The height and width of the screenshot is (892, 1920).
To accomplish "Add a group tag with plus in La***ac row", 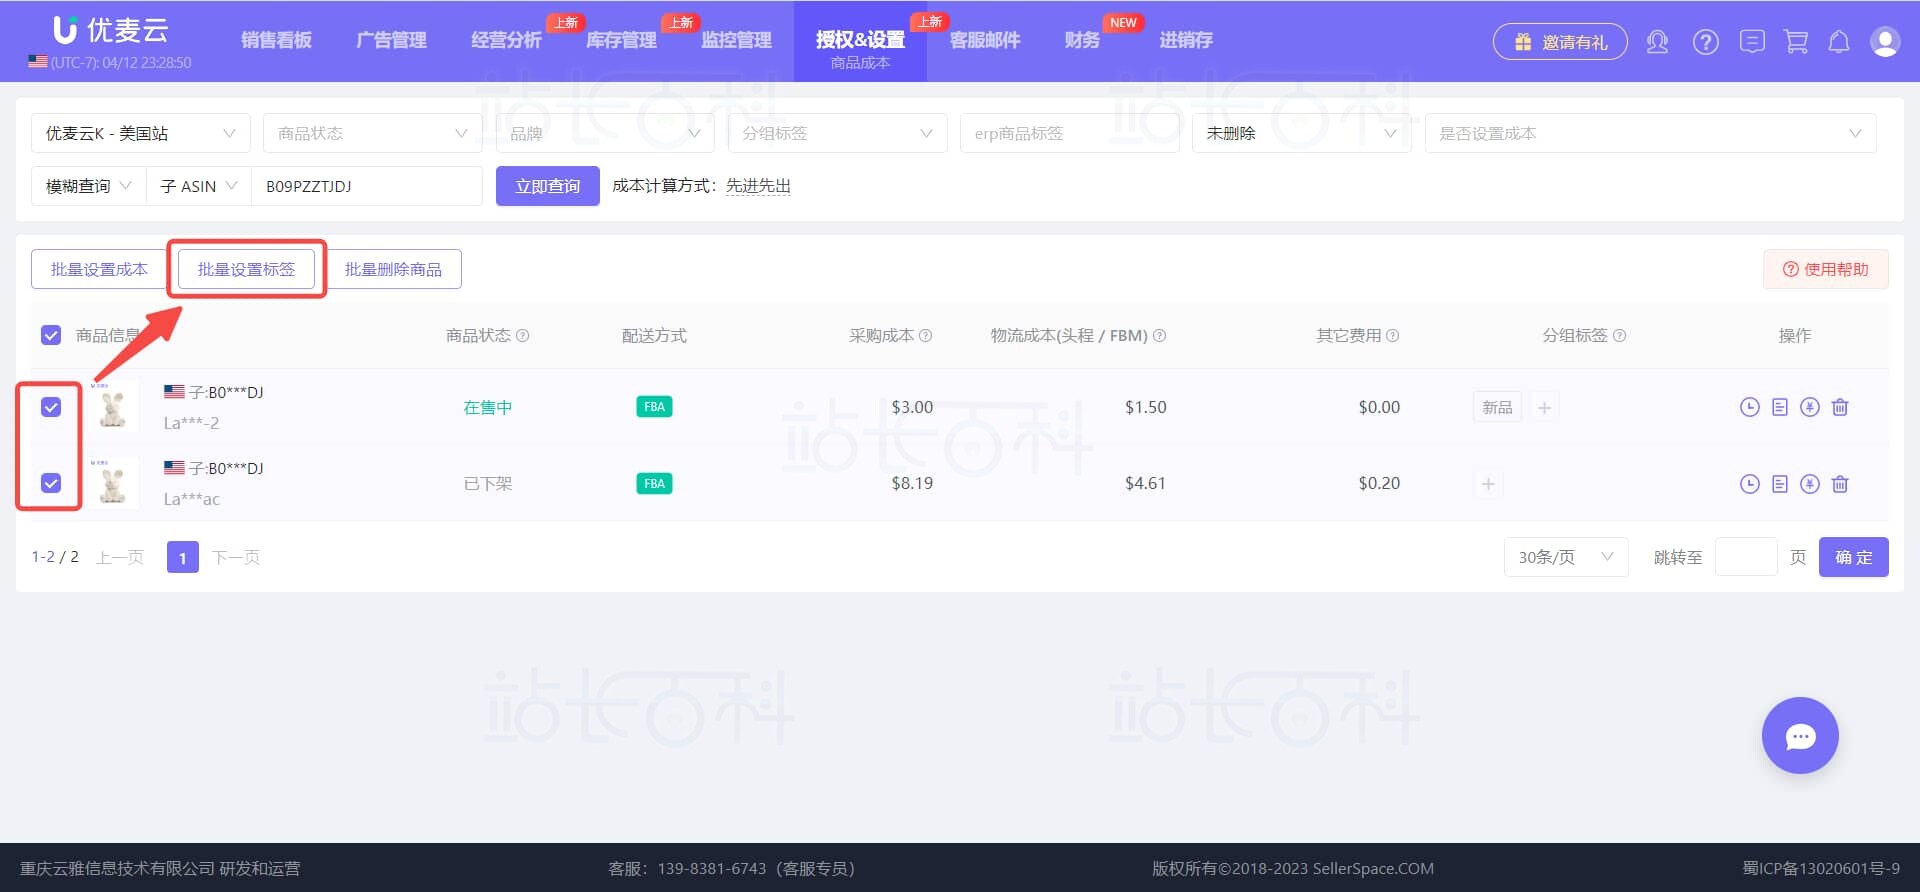I will point(1488,484).
